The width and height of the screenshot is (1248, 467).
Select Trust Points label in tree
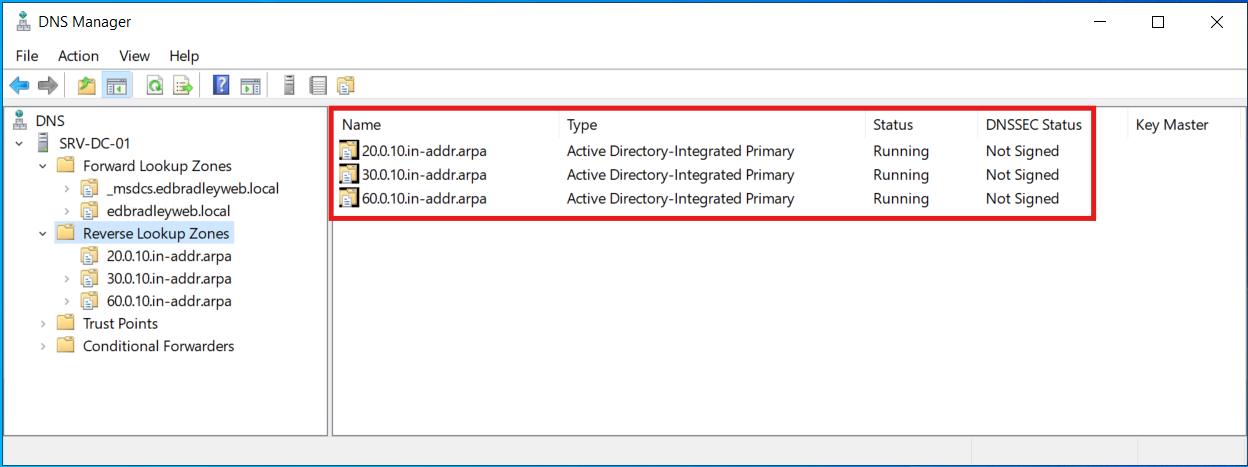(120, 323)
